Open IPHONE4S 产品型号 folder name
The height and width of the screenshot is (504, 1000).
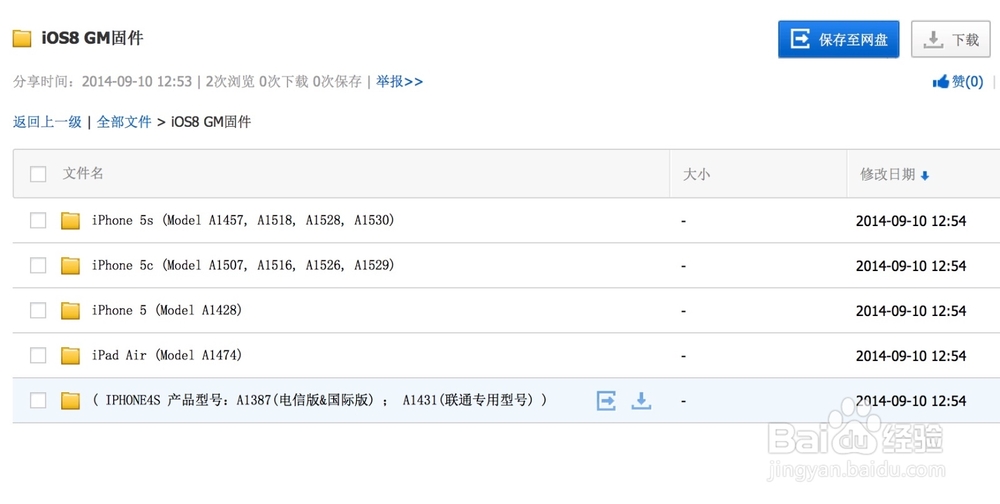click(x=320, y=400)
